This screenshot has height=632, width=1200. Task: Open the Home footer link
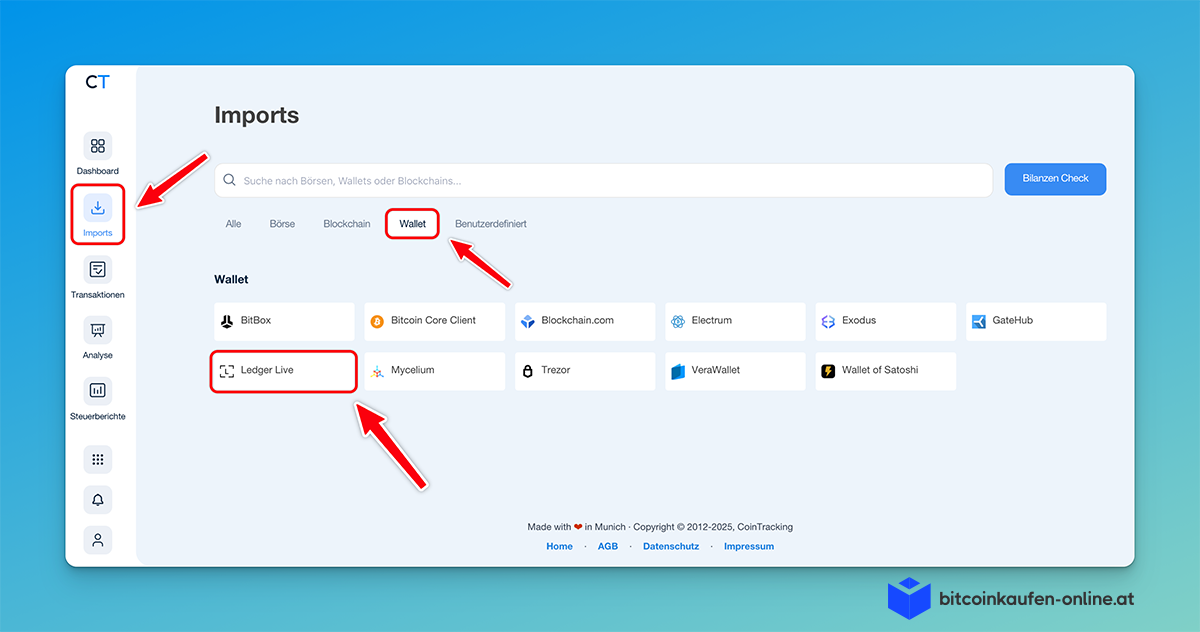(x=560, y=546)
